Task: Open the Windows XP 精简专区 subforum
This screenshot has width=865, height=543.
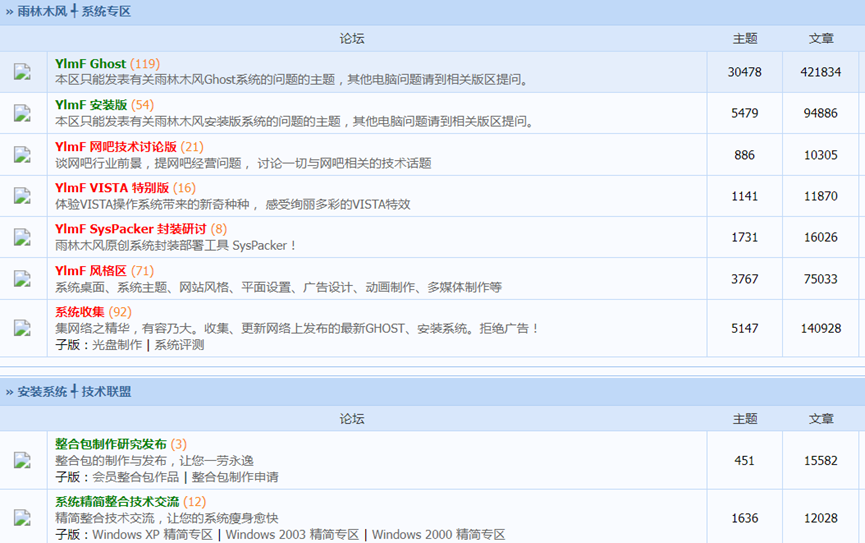Action: (x=152, y=535)
